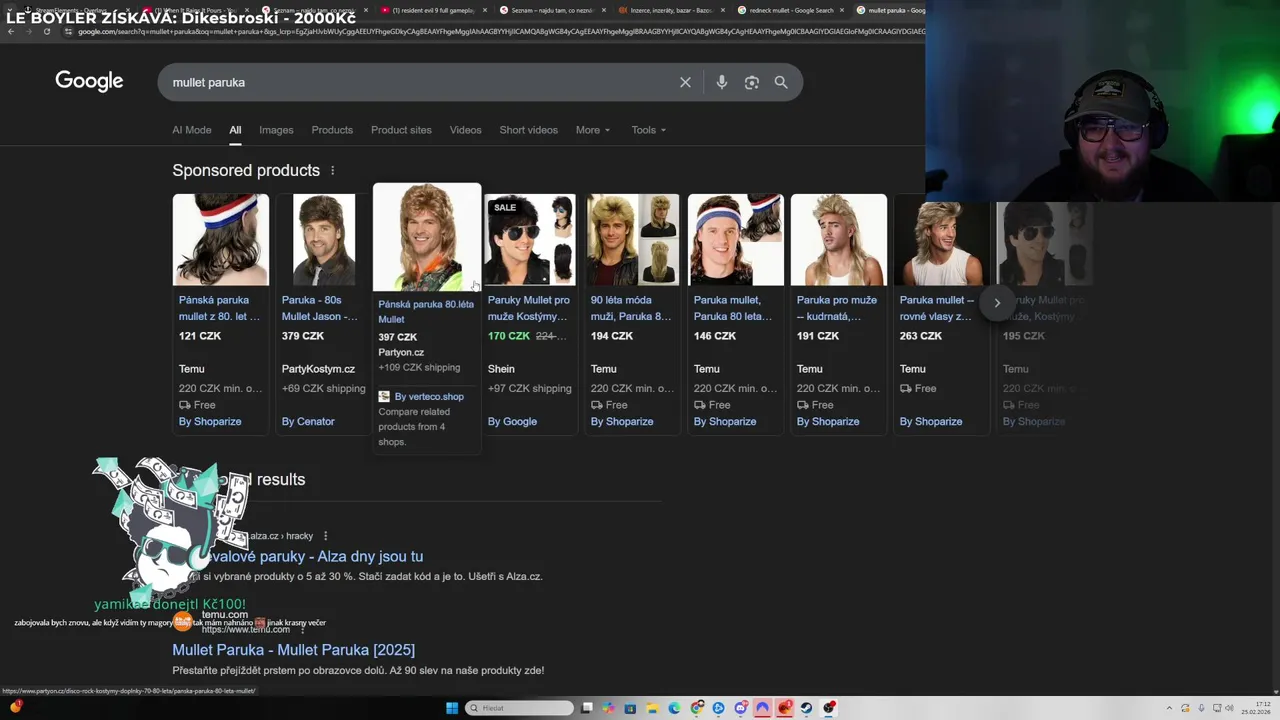Close the redneck mullet tab
Screen dimensions: 1280x720
click(842, 10)
